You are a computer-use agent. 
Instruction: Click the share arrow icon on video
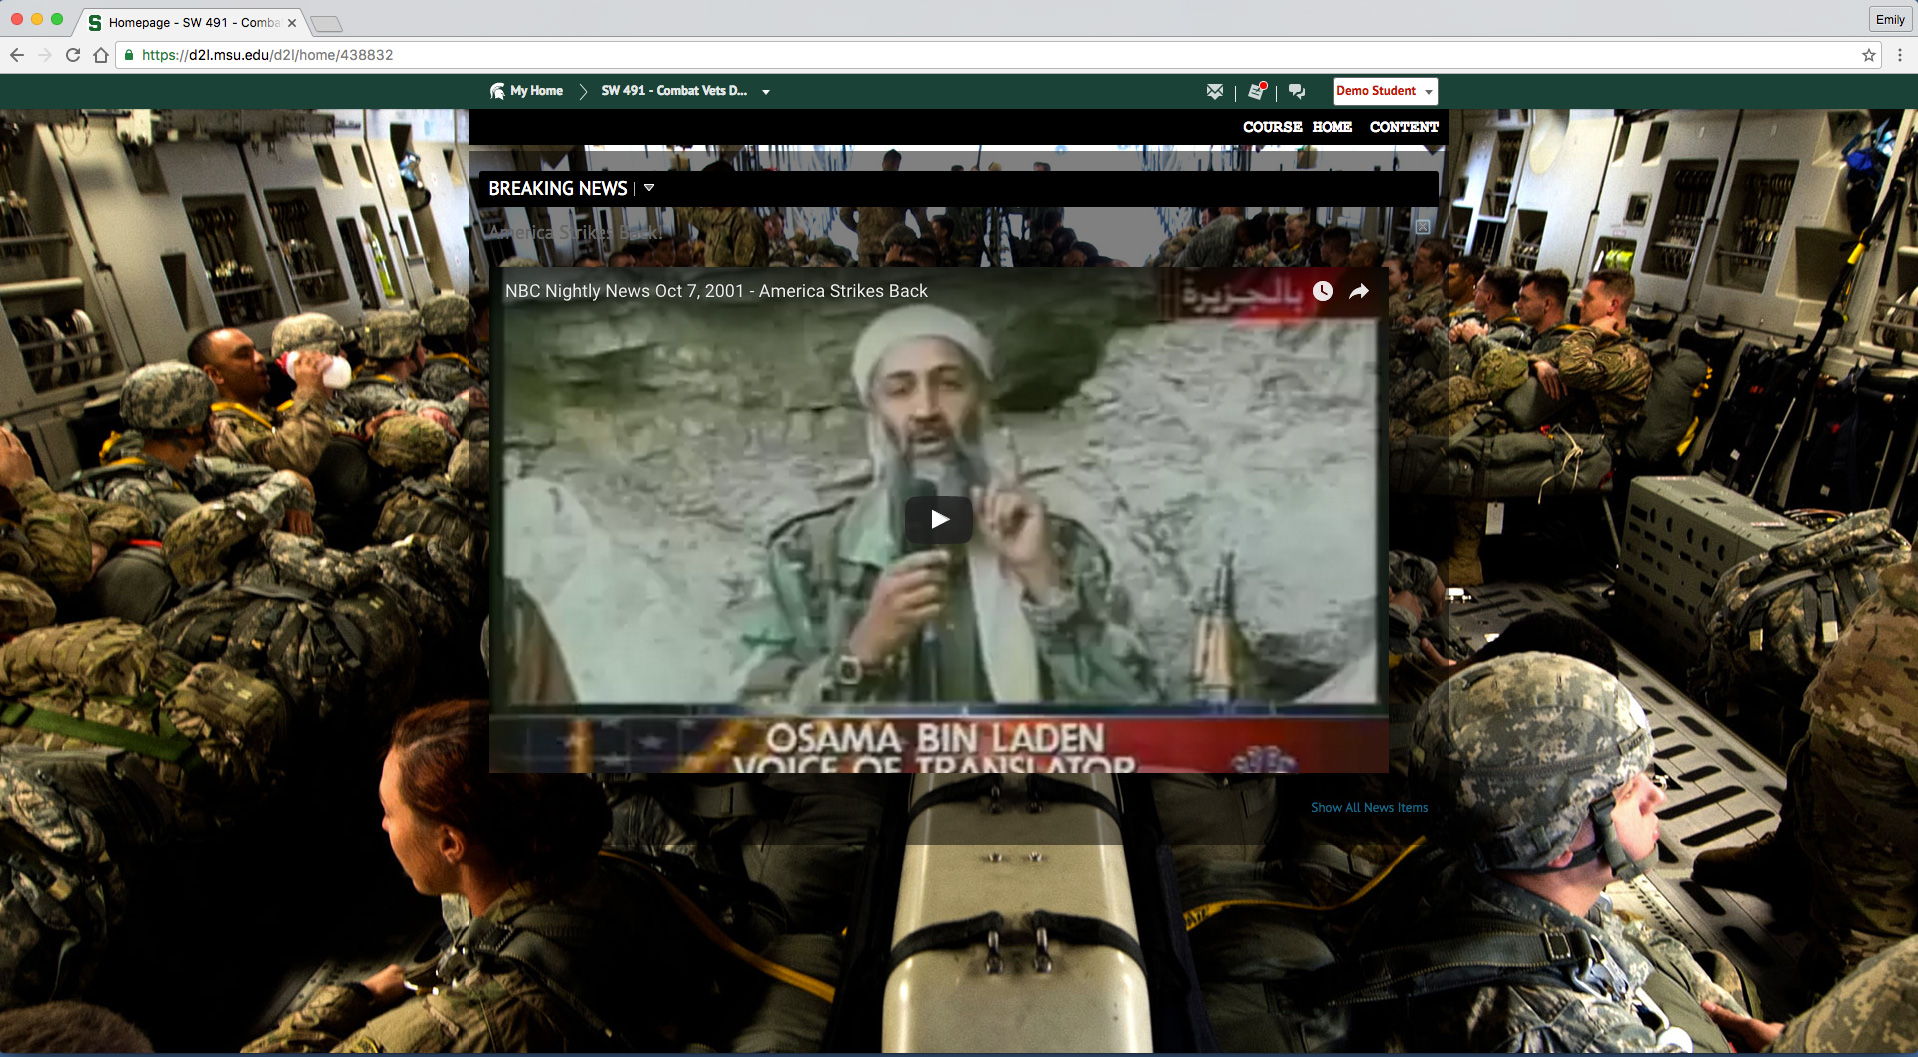coord(1359,291)
